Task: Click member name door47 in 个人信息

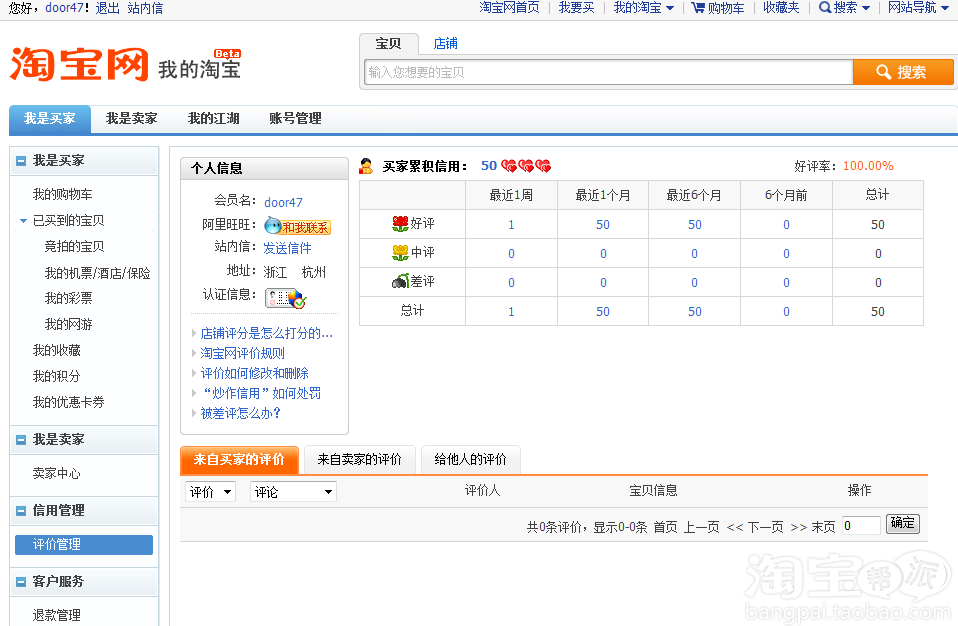Action: 283,202
